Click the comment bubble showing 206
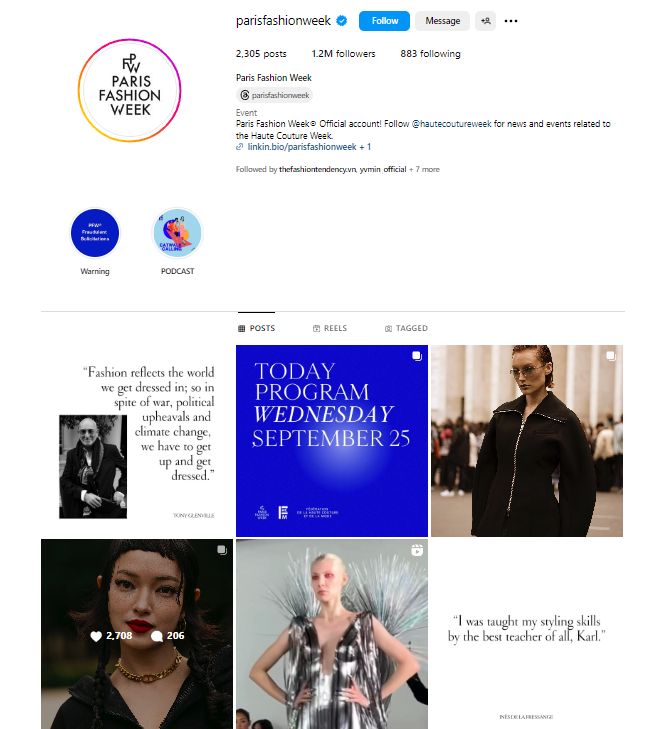Screen dimensions: 660x729 click(157, 636)
